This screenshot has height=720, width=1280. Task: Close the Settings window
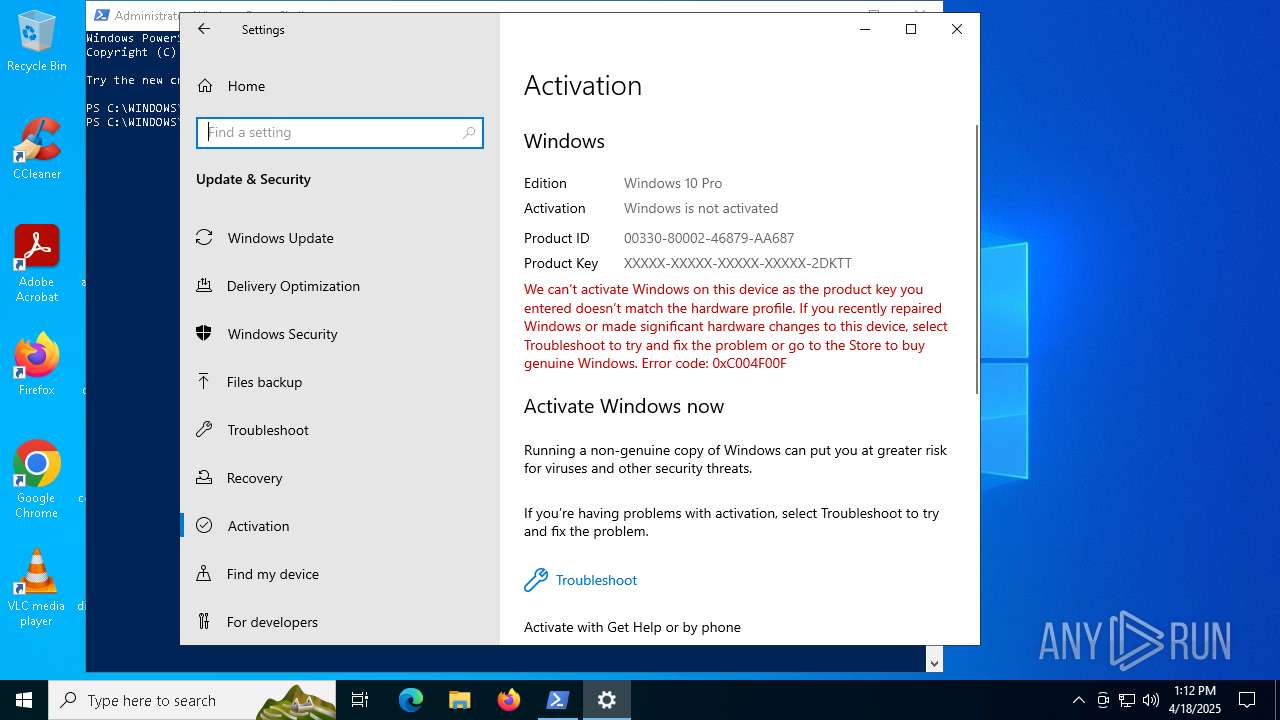tap(957, 29)
